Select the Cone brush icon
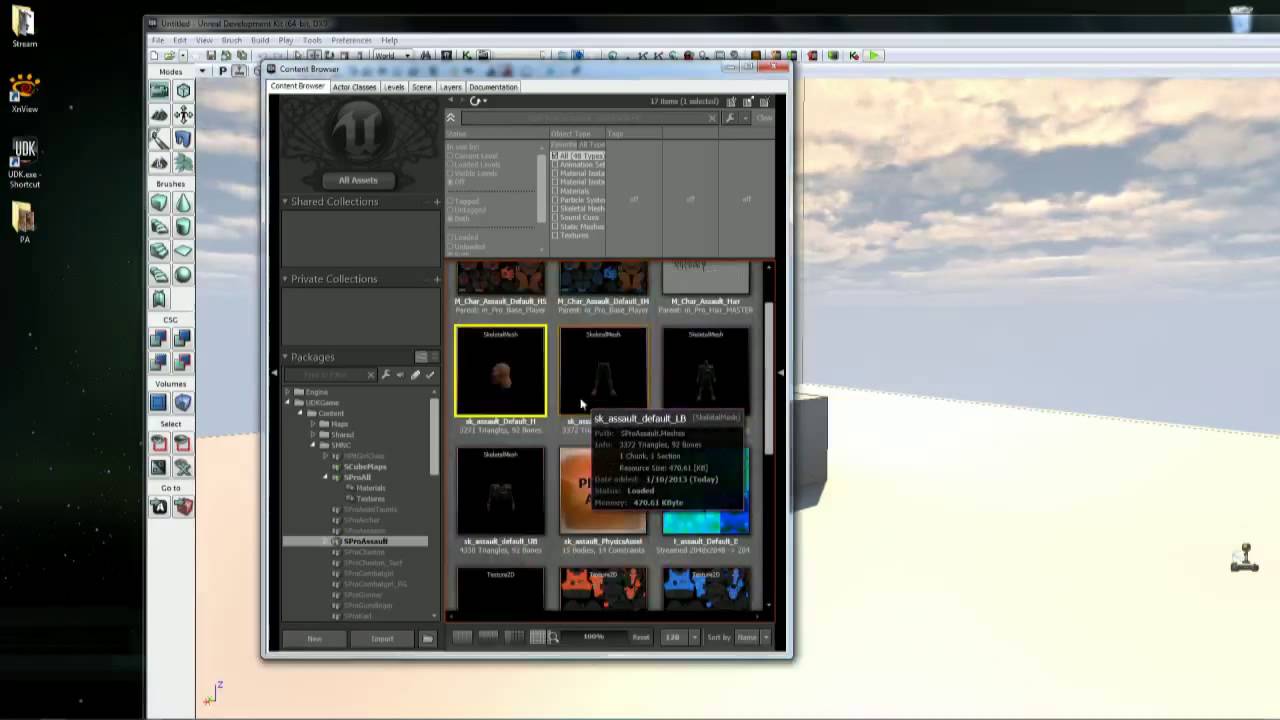 (184, 203)
